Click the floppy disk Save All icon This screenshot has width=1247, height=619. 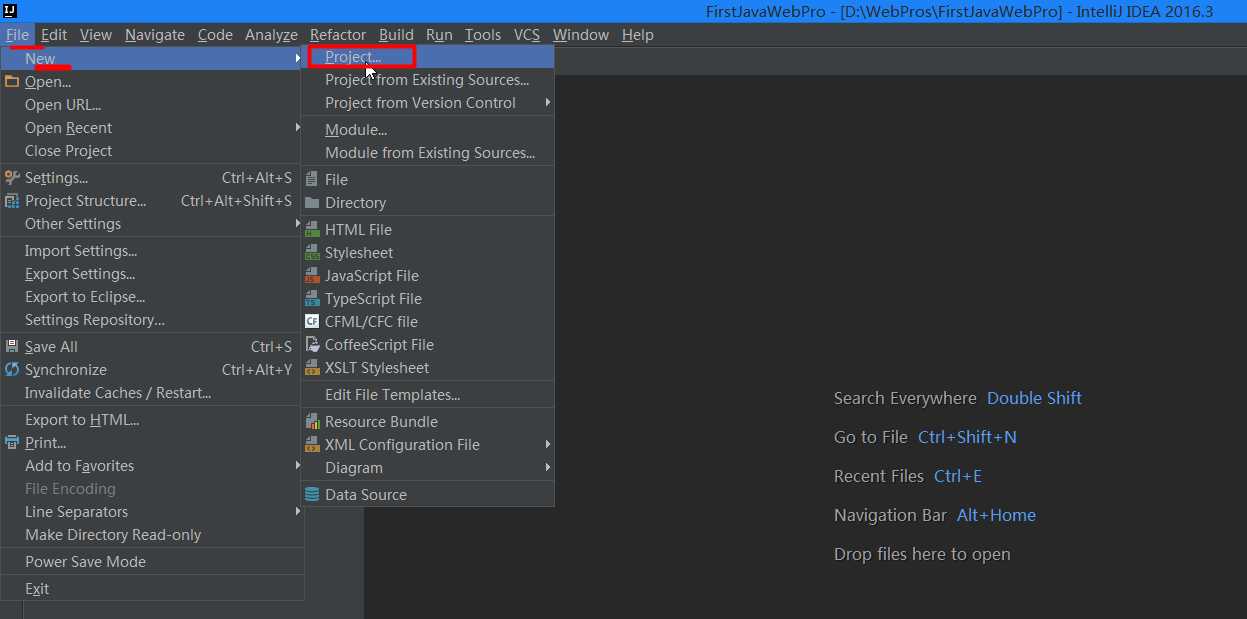12,347
